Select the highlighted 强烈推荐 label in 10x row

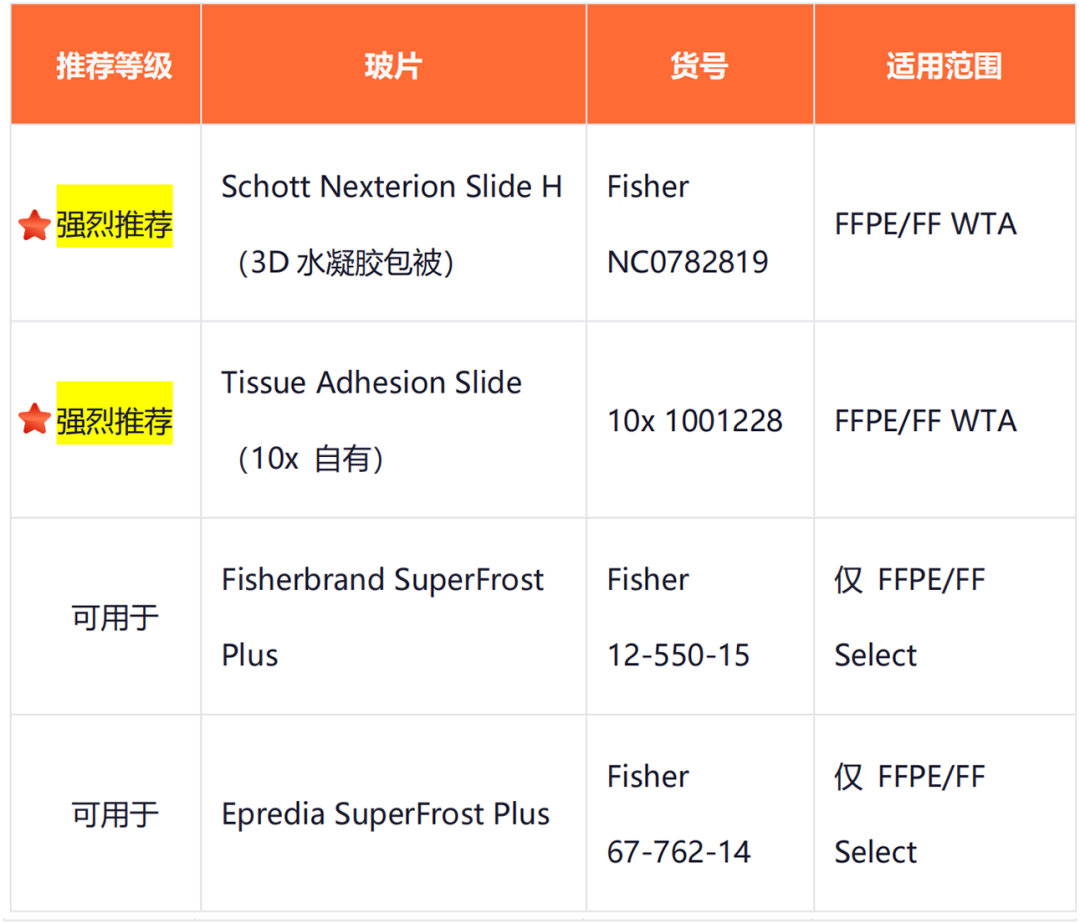114,412
